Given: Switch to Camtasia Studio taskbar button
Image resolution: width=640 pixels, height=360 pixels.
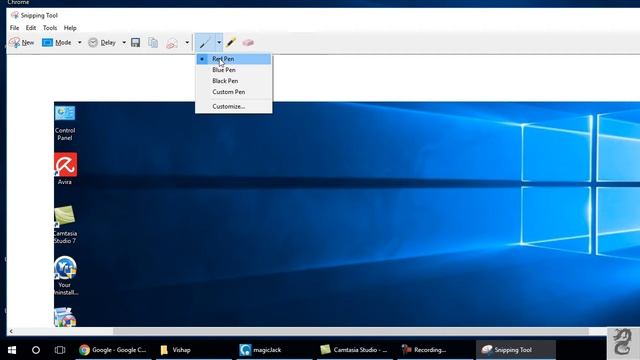Looking at the screenshot, I should click(354, 350).
